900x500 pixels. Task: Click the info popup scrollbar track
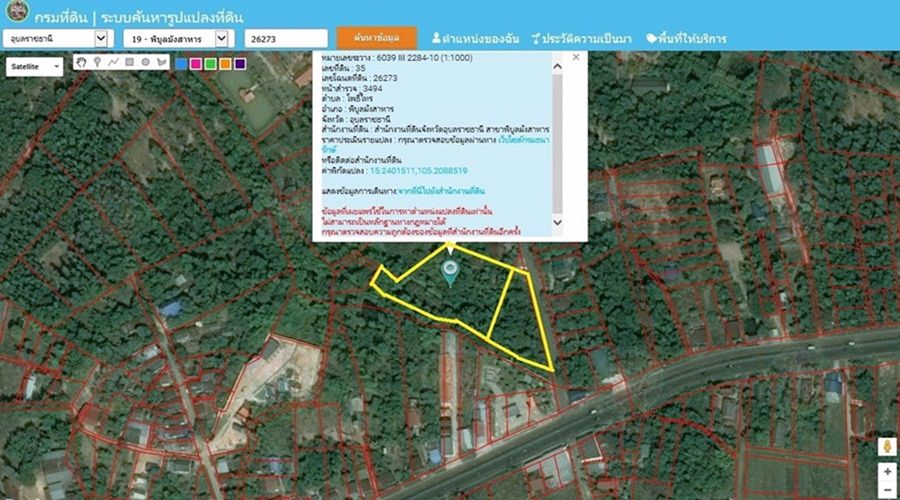(x=557, y=144)
